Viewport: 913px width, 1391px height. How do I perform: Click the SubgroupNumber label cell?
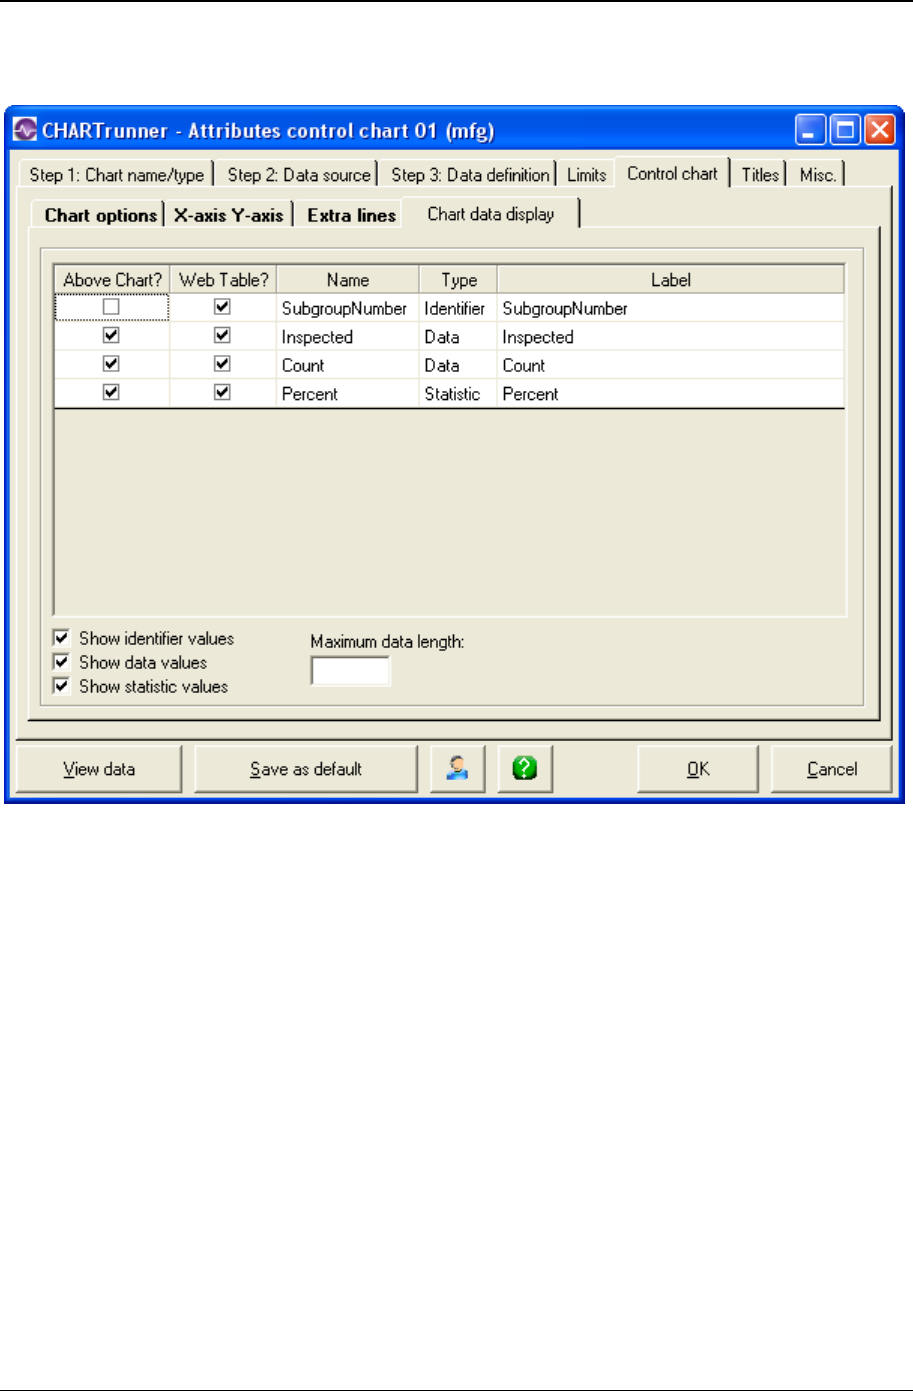pos(671,308)
